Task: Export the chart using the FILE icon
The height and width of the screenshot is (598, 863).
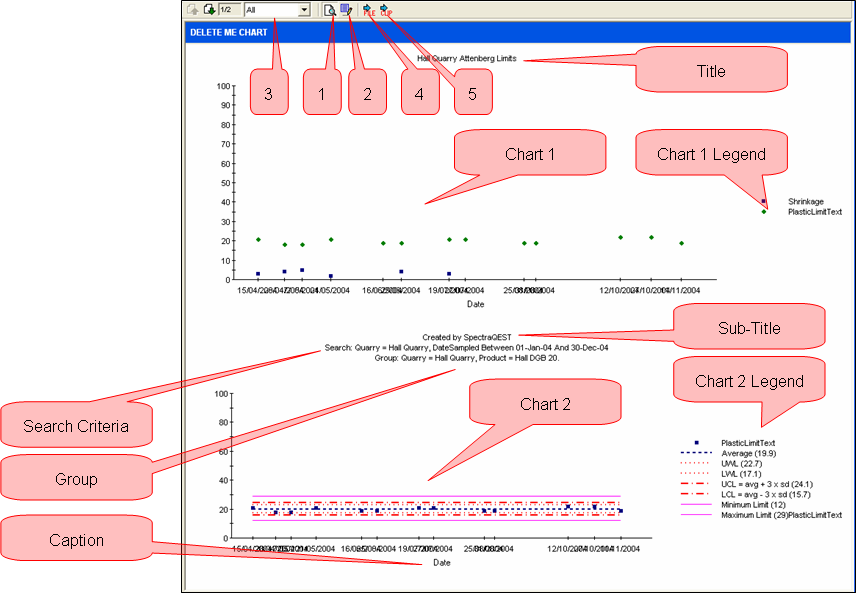Action: click(x=368, y=10)
